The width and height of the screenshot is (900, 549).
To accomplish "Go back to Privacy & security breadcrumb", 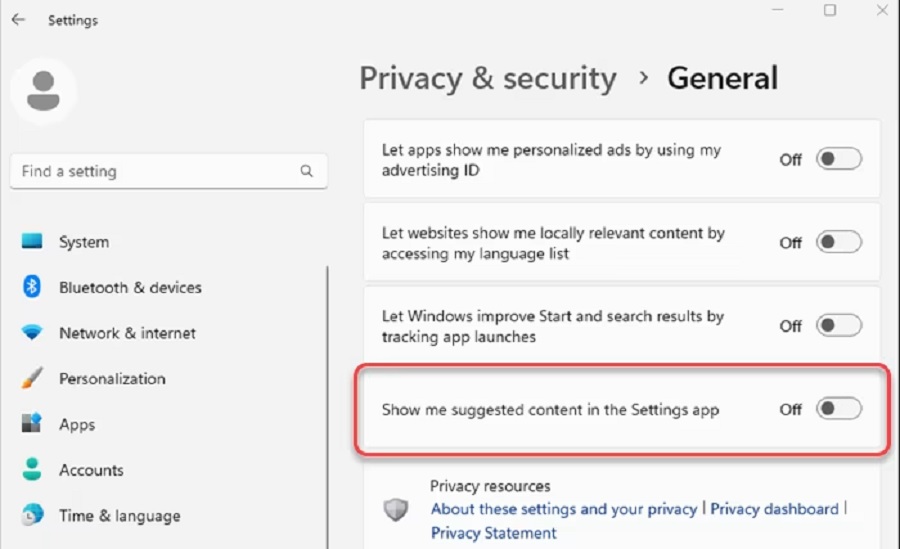I will 488,78.
